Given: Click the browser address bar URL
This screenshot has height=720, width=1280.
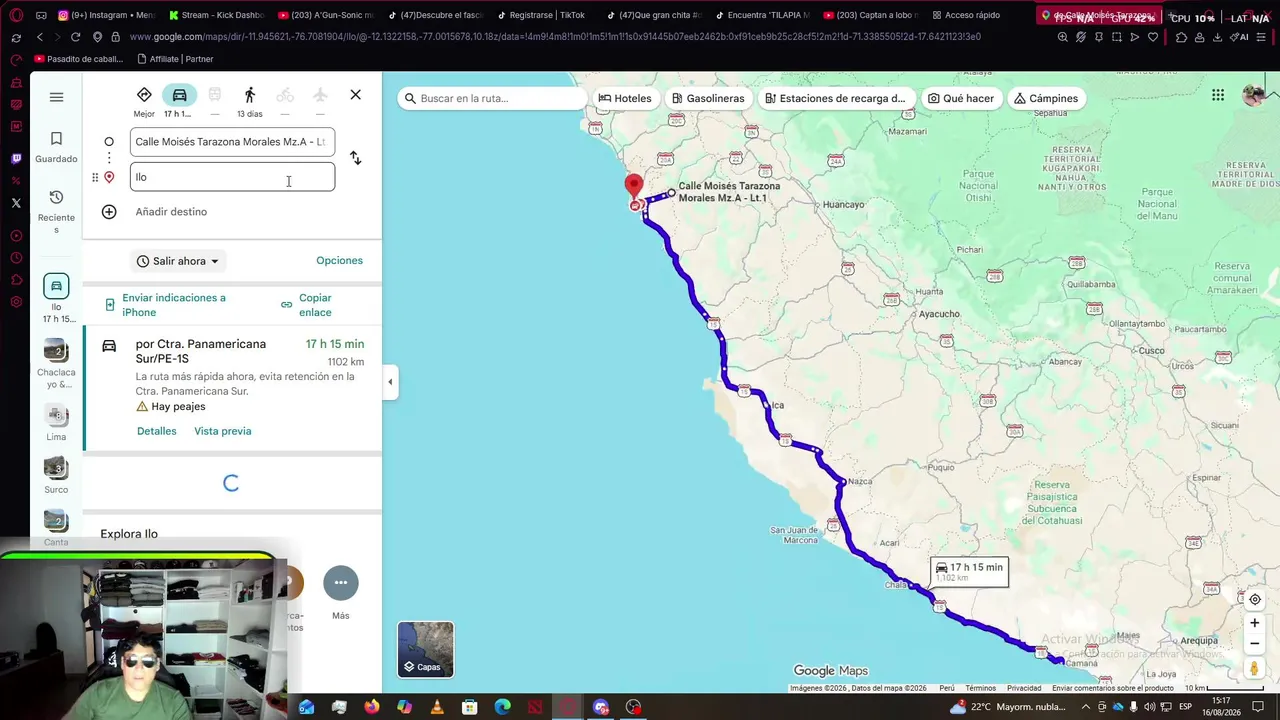Looking at the screenshot, I should click(555, 37).
